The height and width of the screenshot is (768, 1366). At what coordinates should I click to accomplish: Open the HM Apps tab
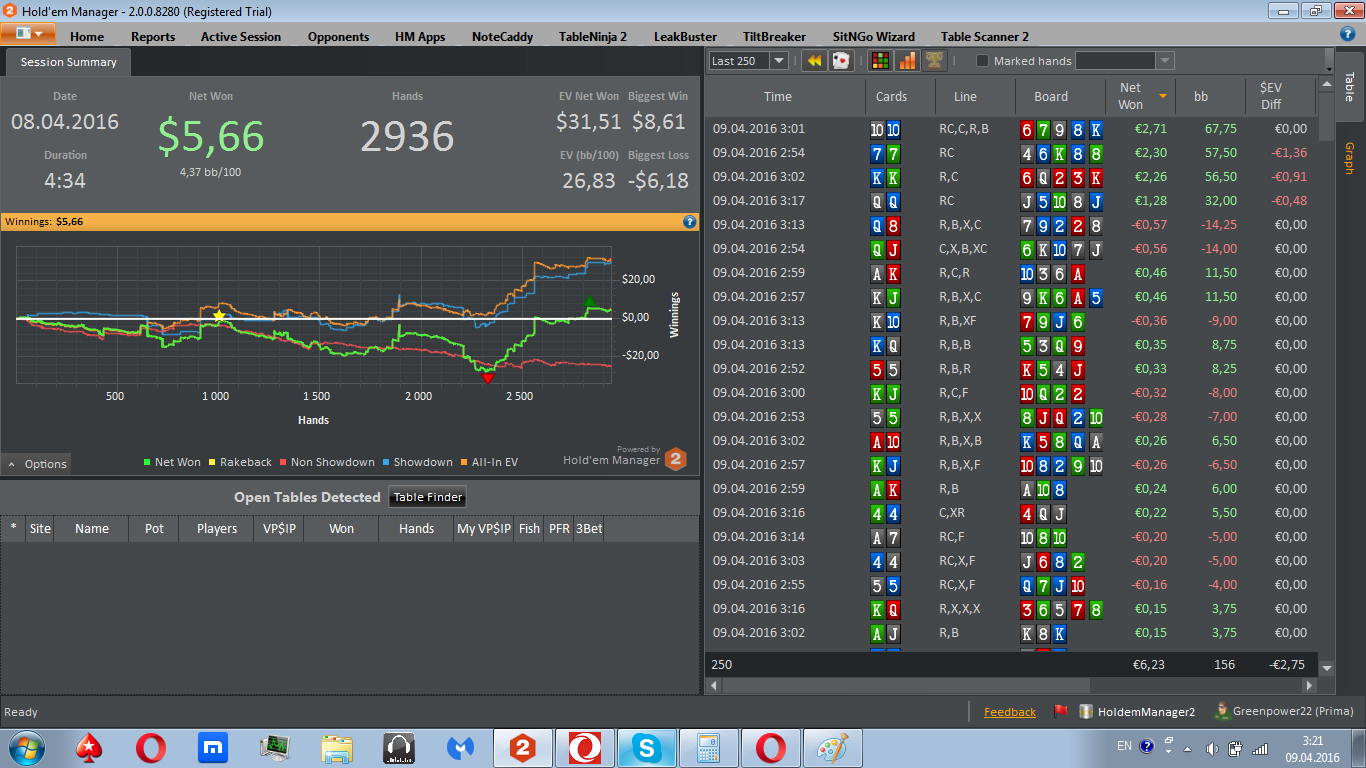(420, 36)
